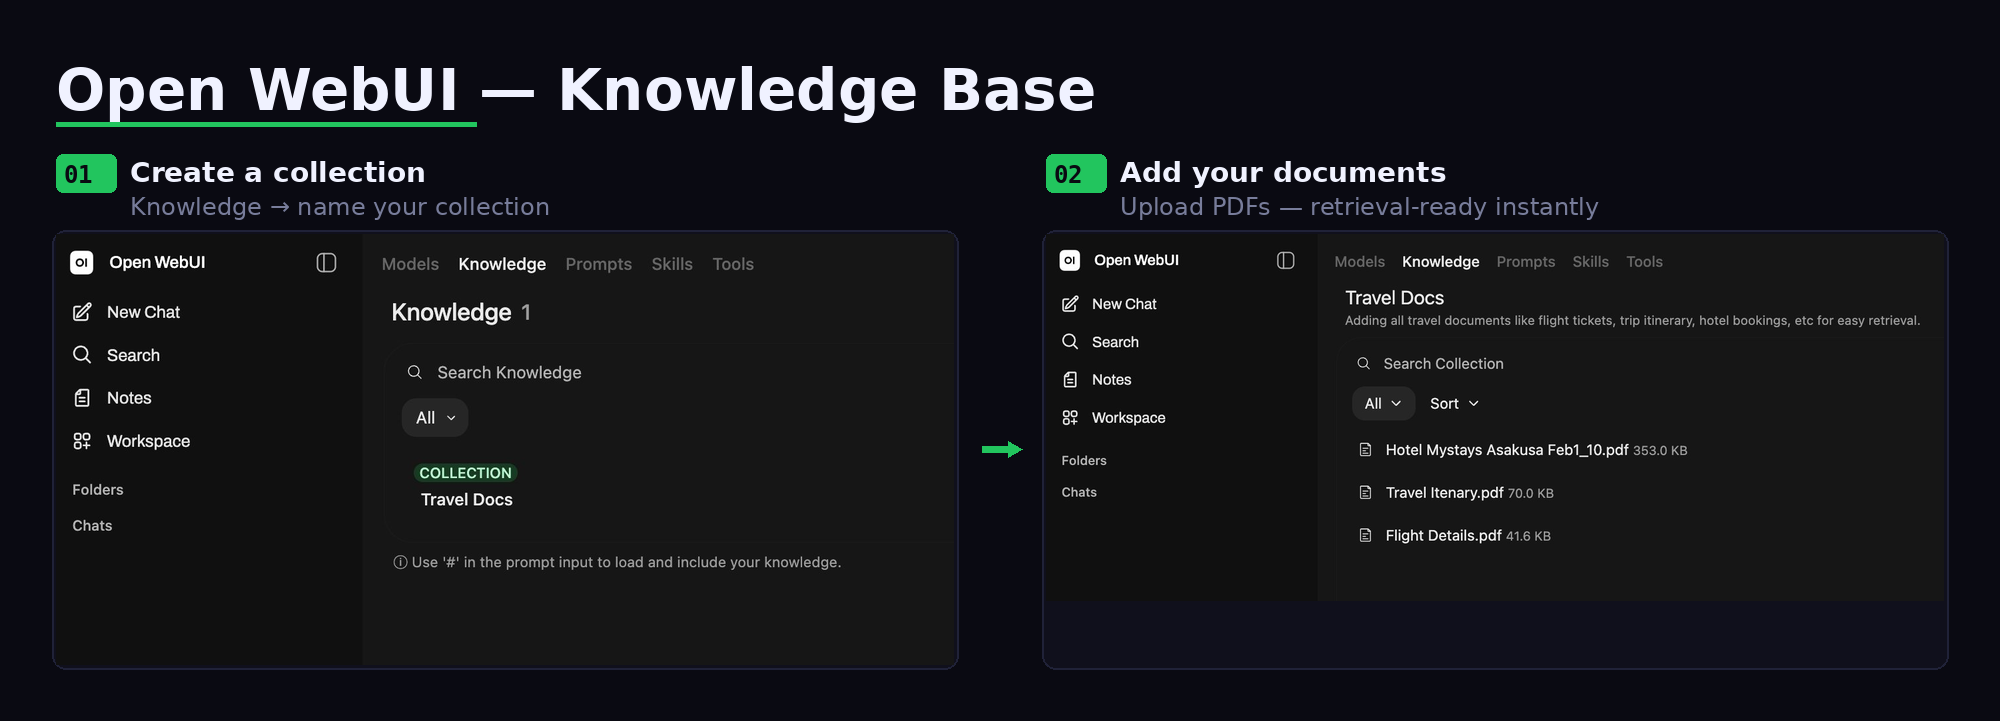
Task: Click Workspace grid icon in right panel
Action: (1070, 418)
